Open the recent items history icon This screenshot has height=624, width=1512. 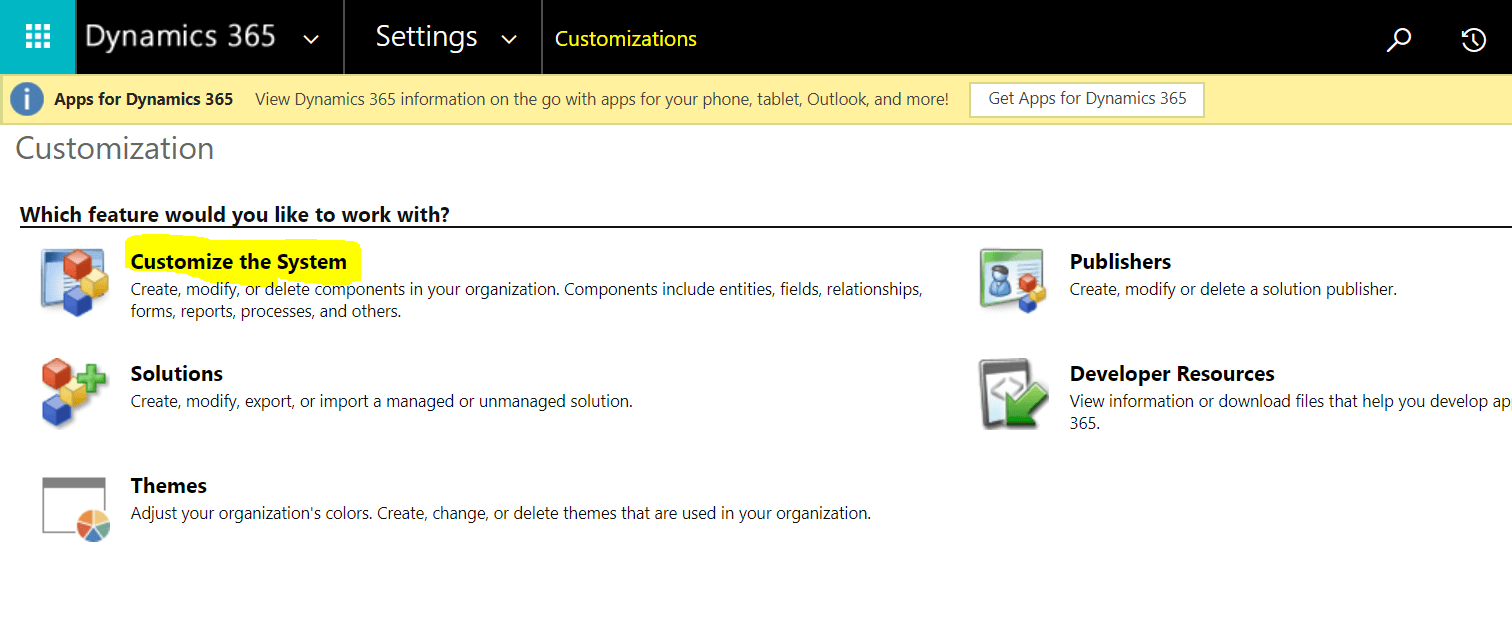click(1472, 39)
